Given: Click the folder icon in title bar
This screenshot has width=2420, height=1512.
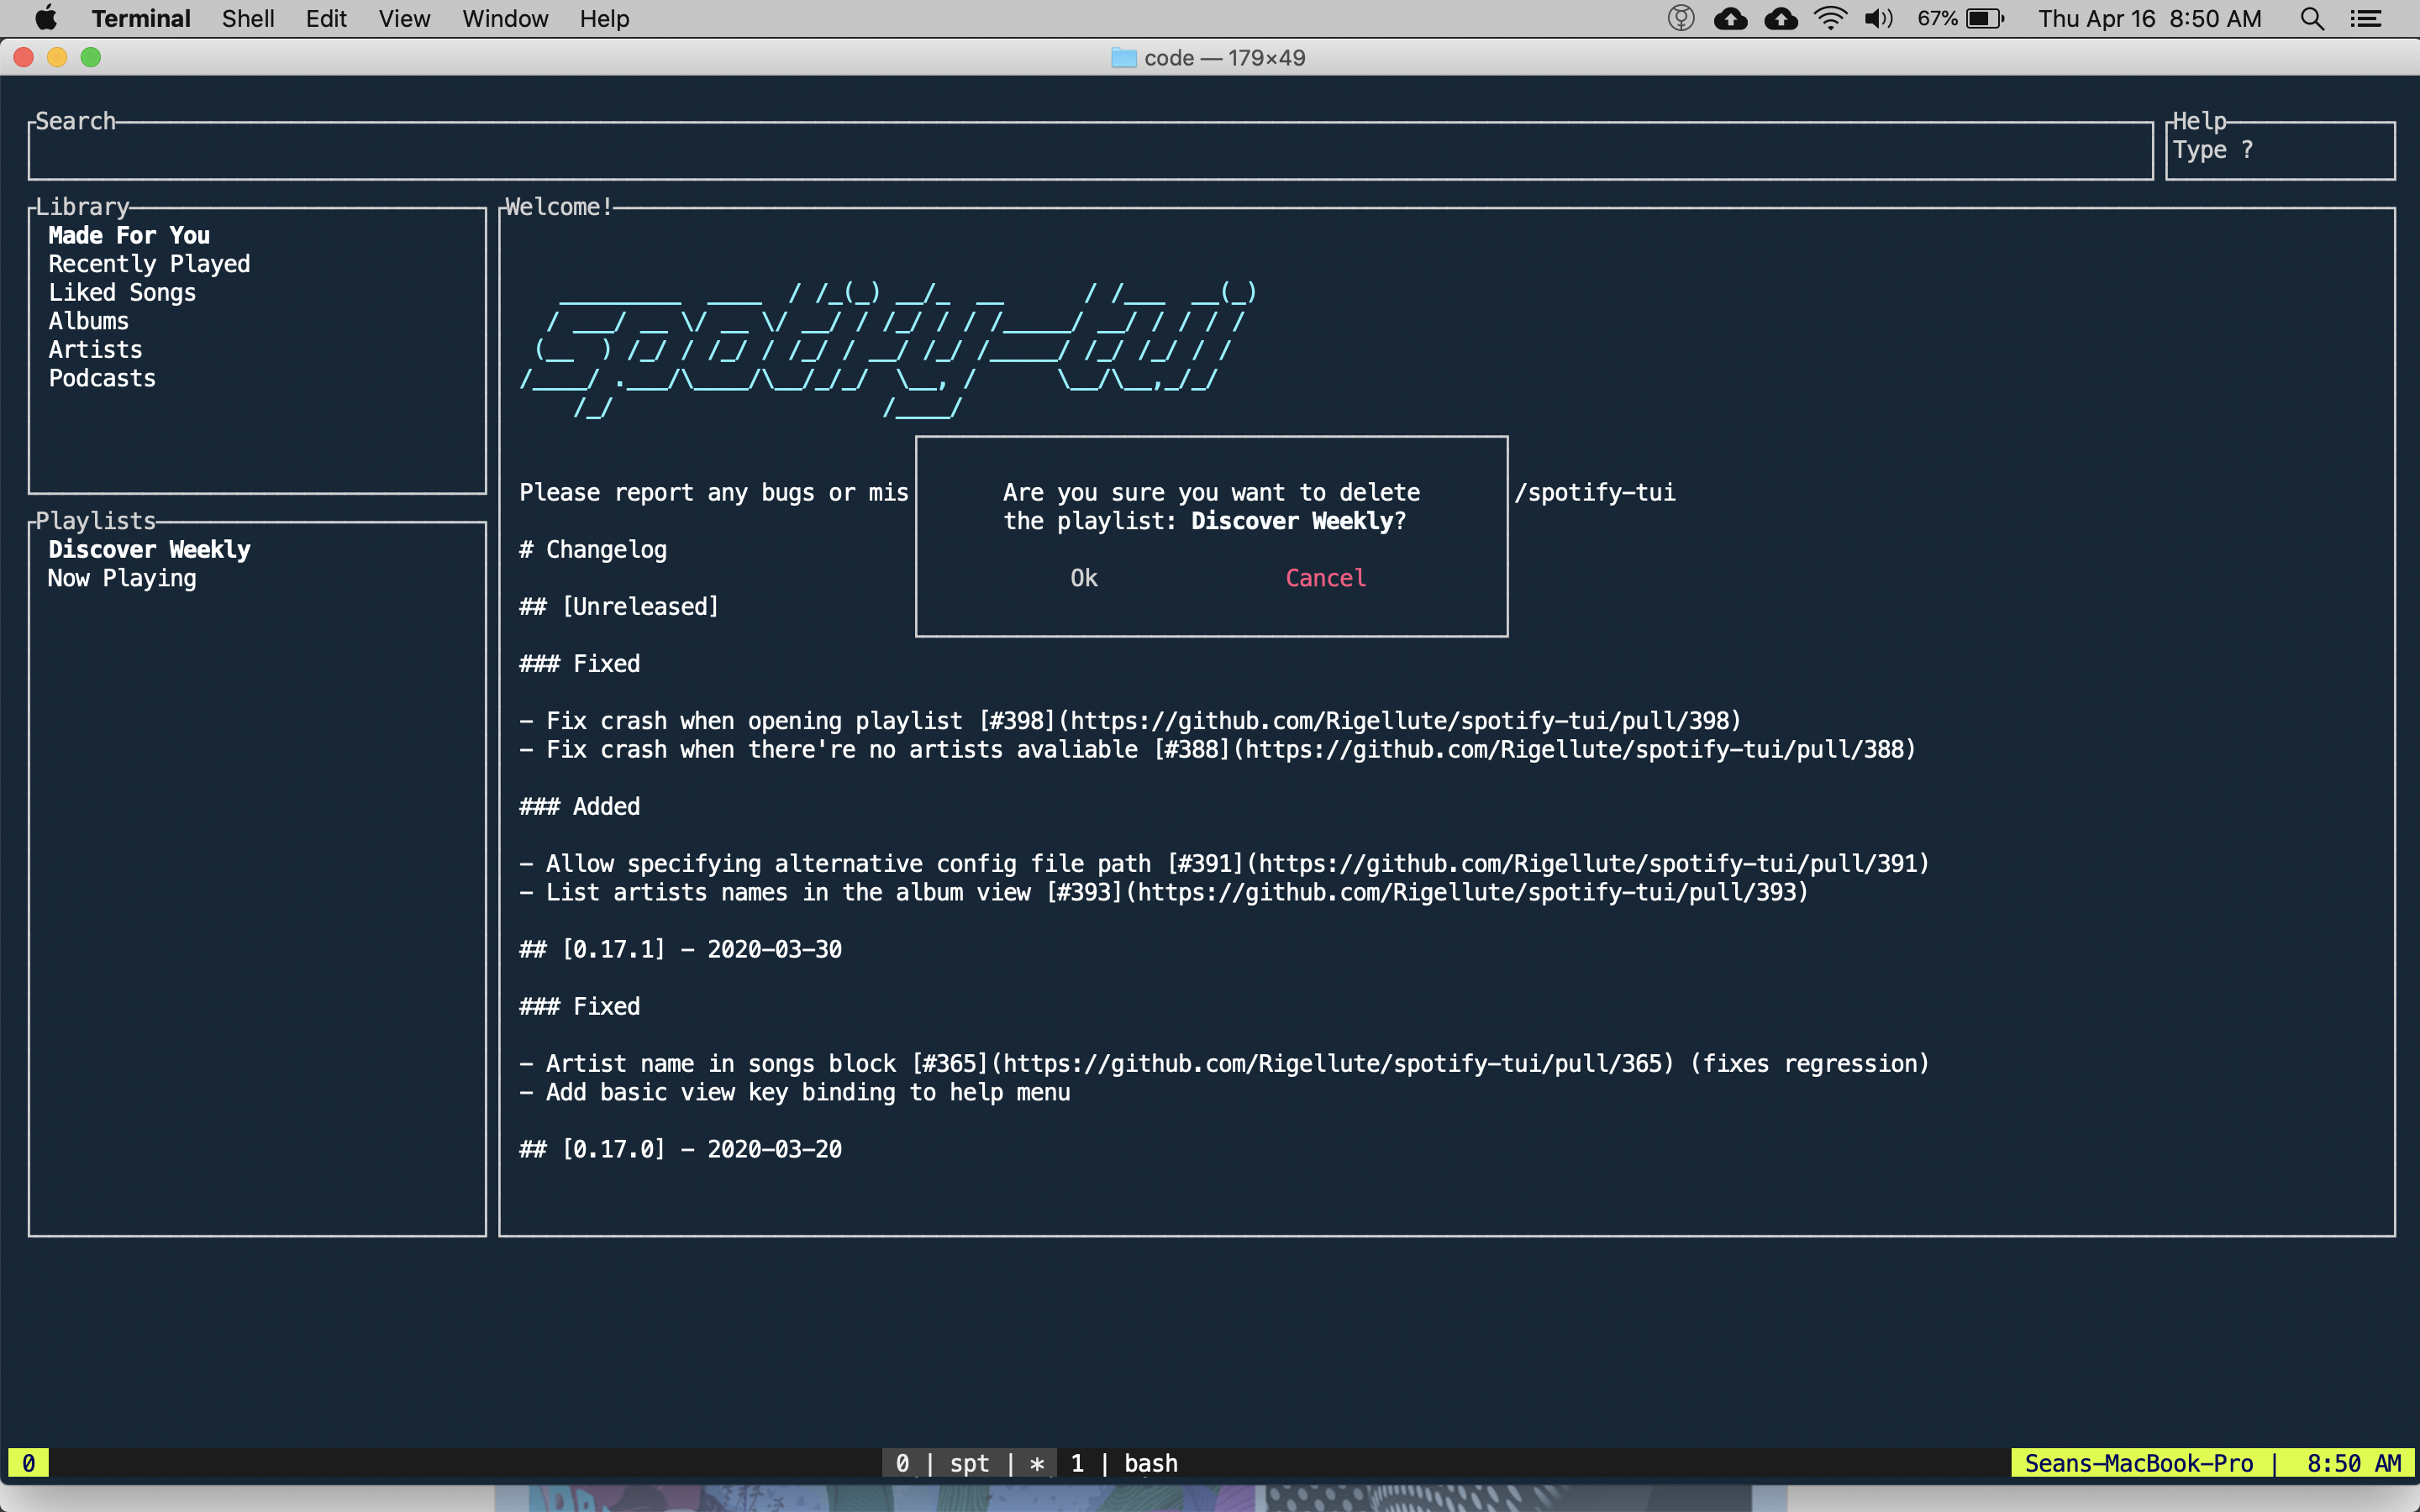Looking at the screenshot, I should 1123,58.
